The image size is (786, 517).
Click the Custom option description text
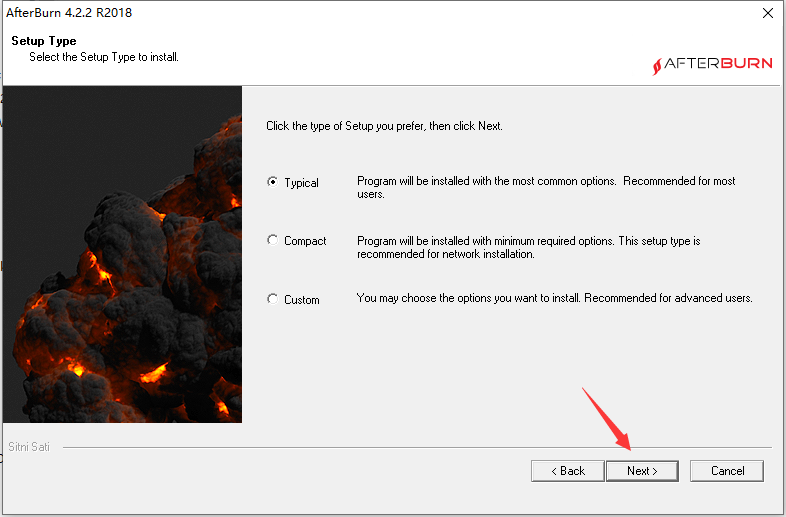click(554, 298)
